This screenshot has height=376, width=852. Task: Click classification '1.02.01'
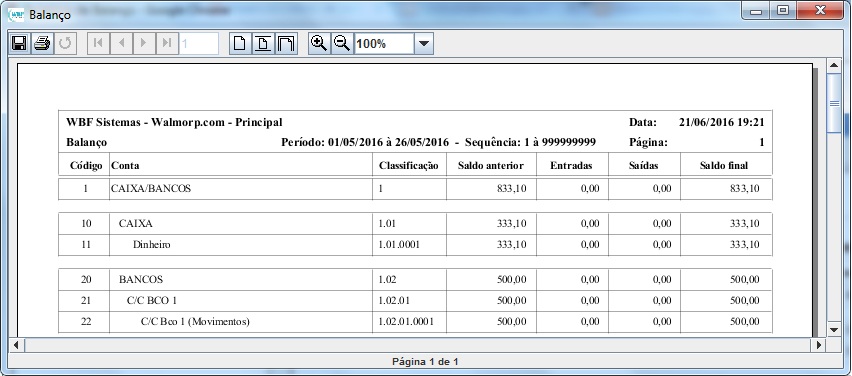(394, 300)
